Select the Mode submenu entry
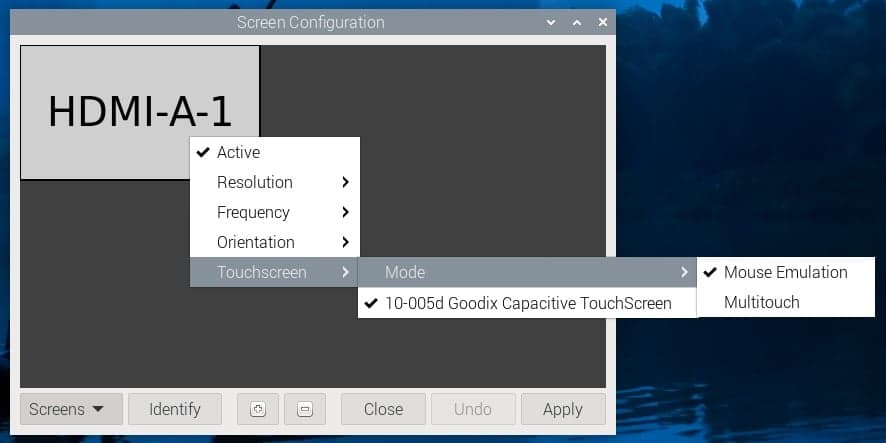The height and width of the screenshot is (443, 886). pyautogui.click(x=527, y=272)
